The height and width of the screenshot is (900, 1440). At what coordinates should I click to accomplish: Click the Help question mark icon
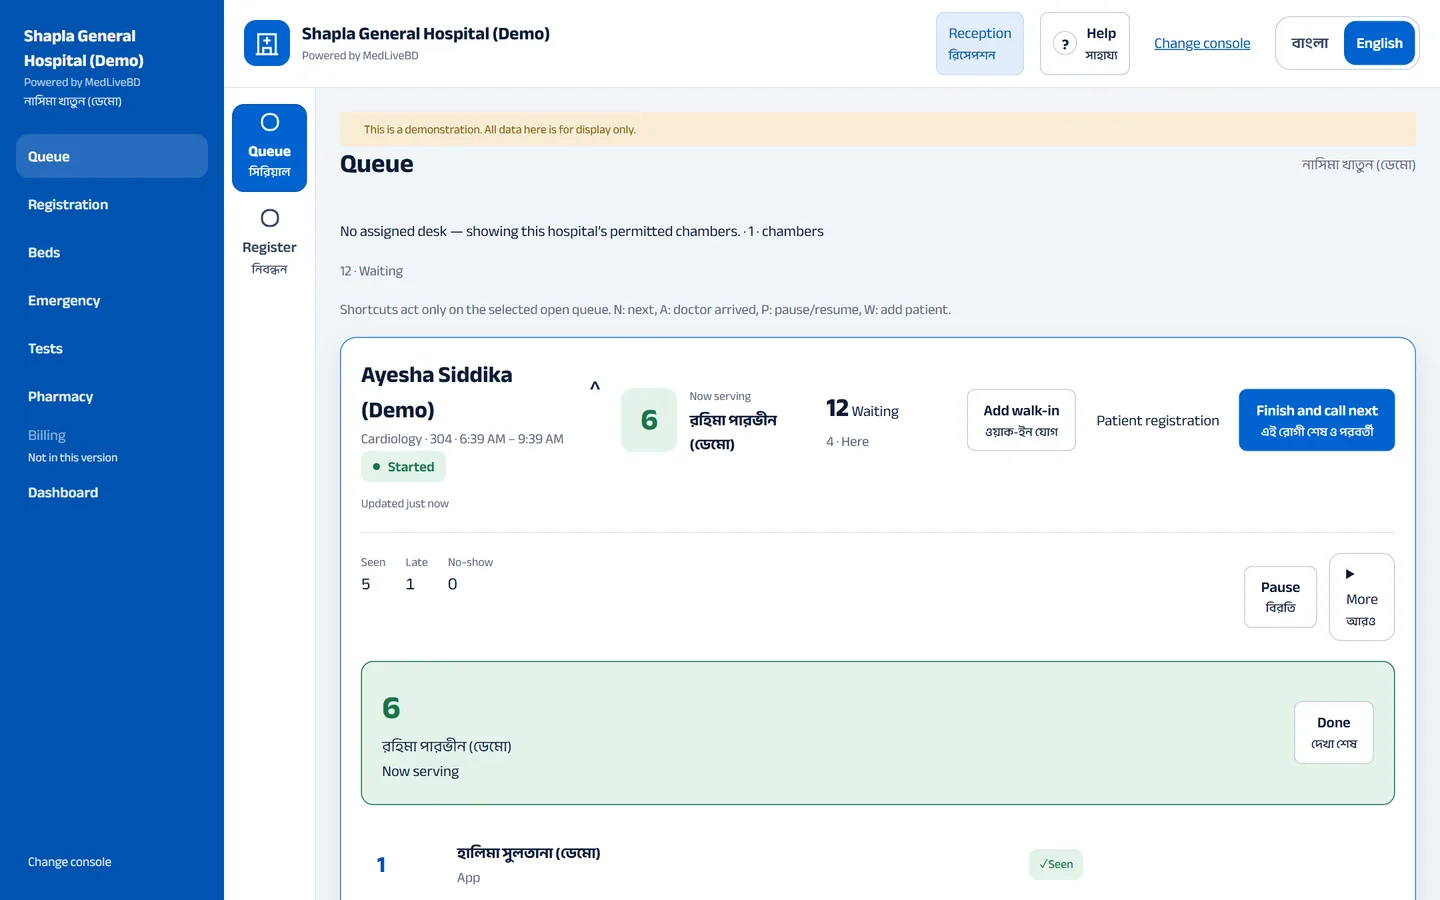pos(1065,44)
